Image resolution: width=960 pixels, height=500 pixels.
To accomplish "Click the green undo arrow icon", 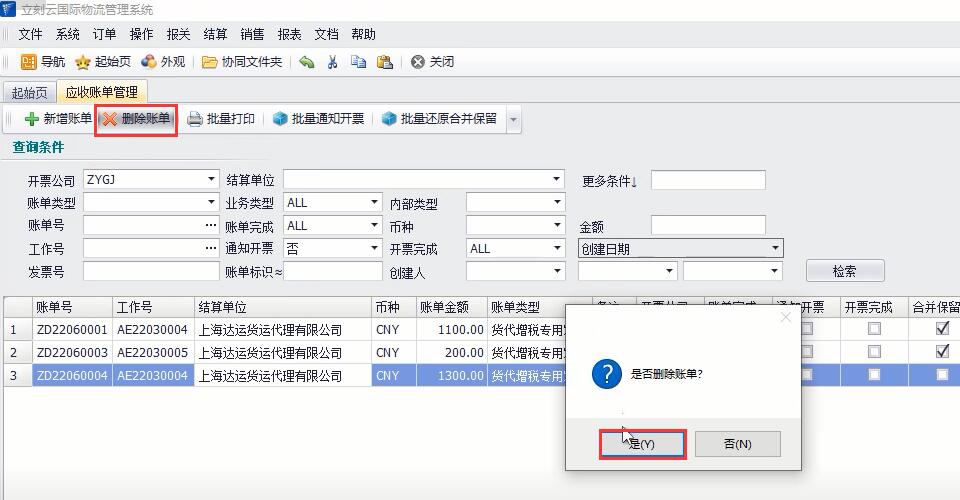I will pos(307,62).
